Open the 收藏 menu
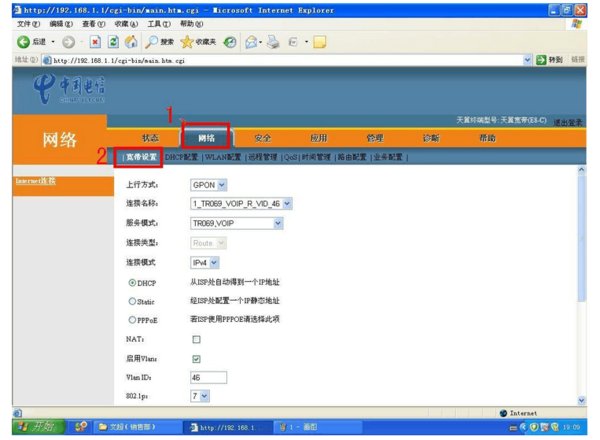This screenshot has height=440, width=600. tap(126, 24)
